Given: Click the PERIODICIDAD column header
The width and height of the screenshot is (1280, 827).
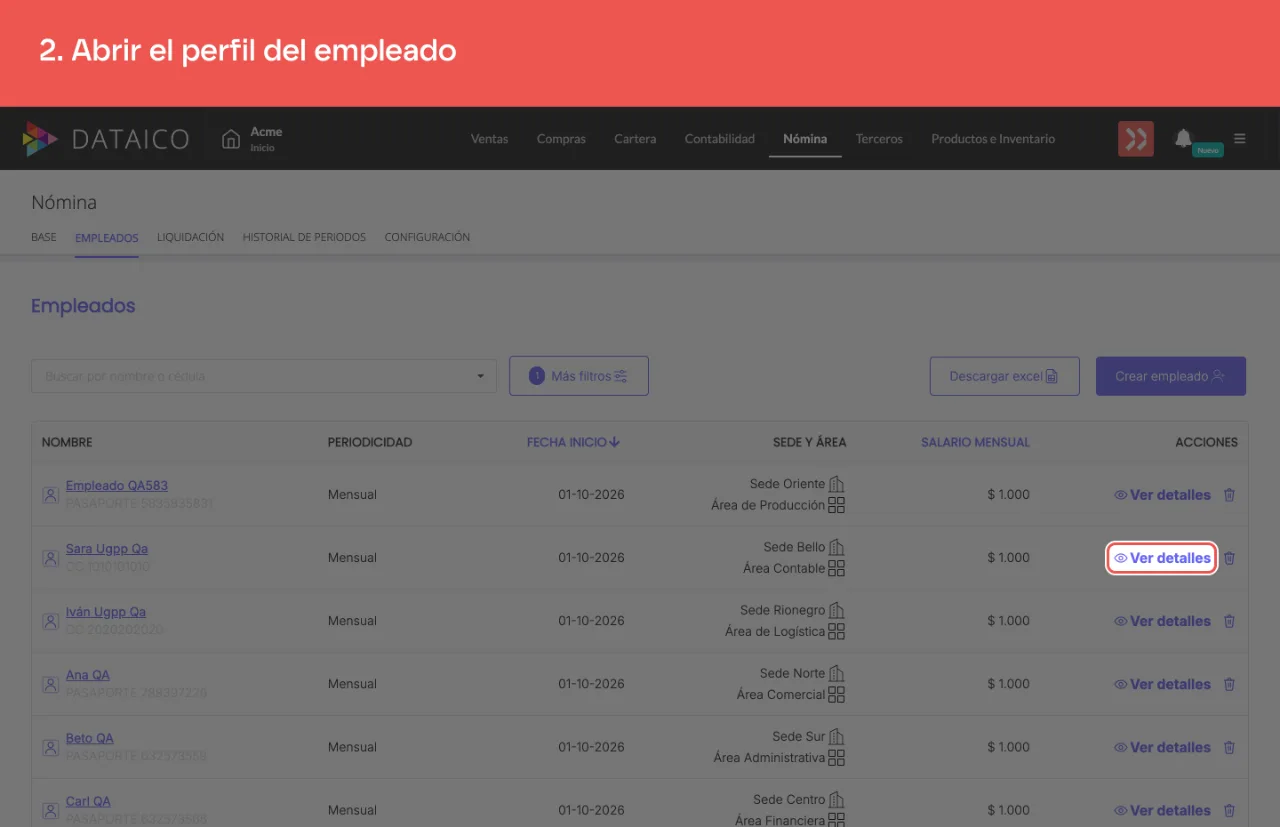Looking at the screenshot, I should [x=370, y=442].
